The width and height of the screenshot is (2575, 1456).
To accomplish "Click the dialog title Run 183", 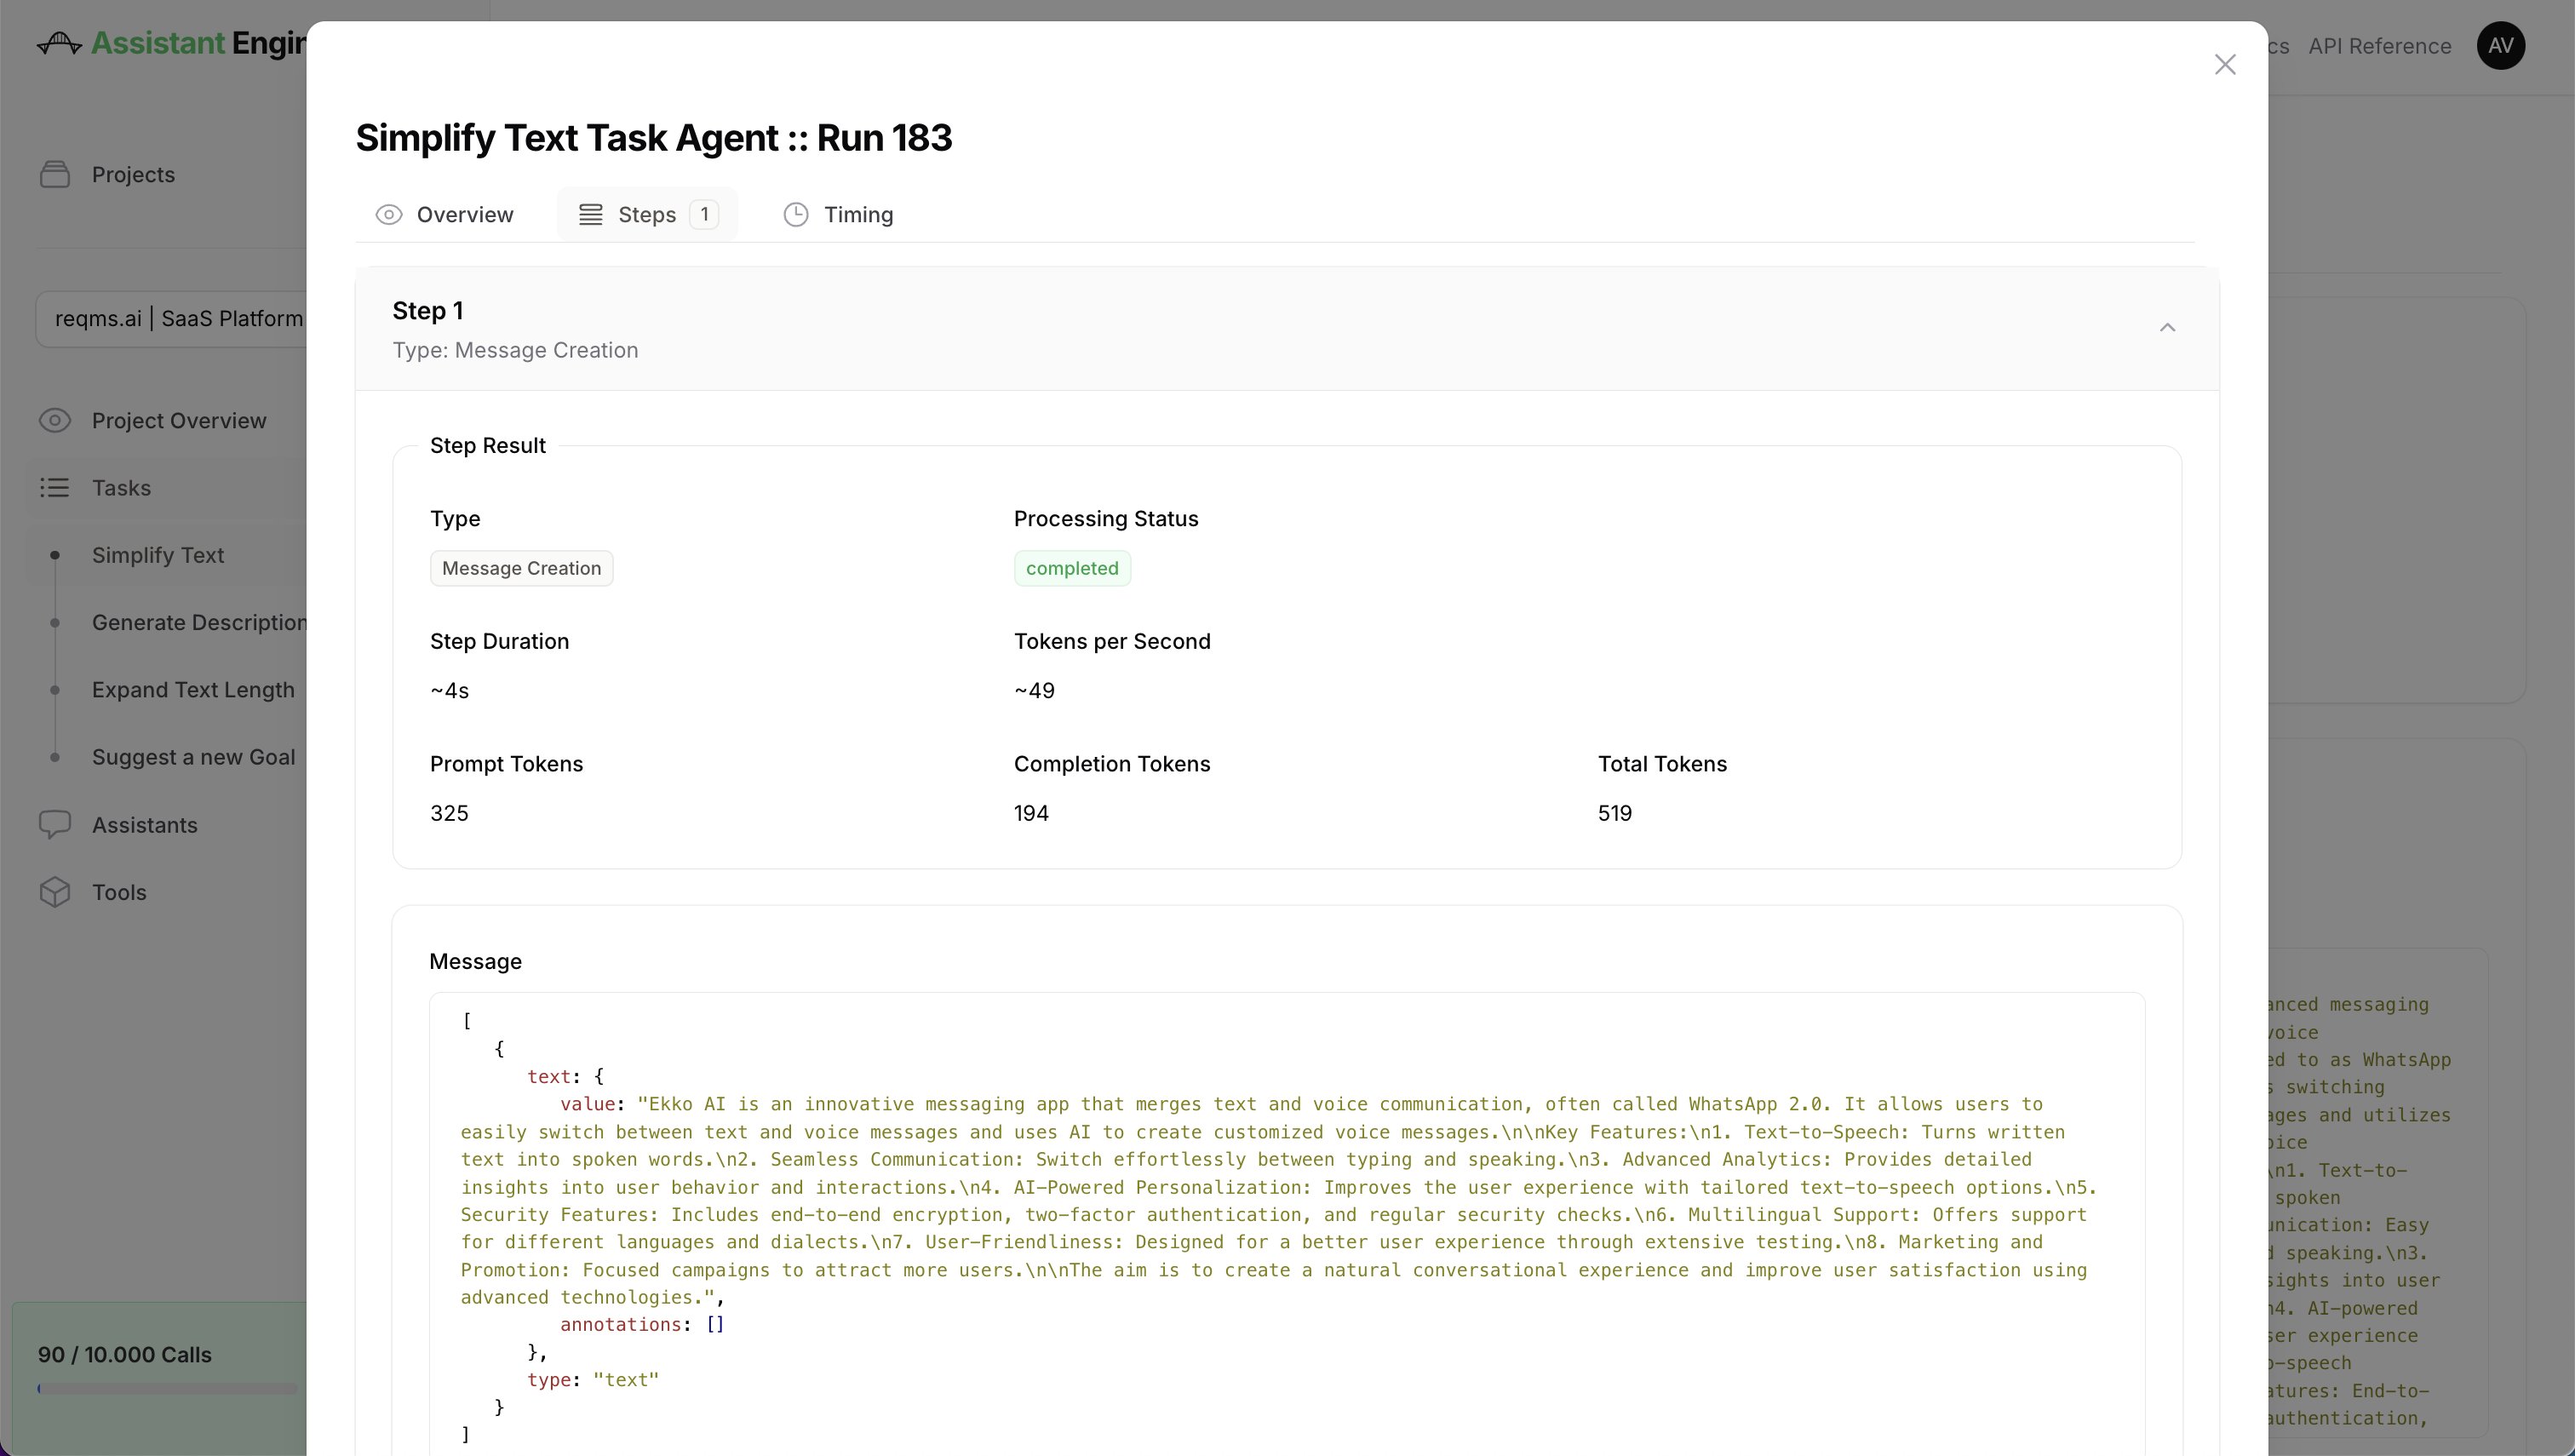I will click(x=654, y=138).
